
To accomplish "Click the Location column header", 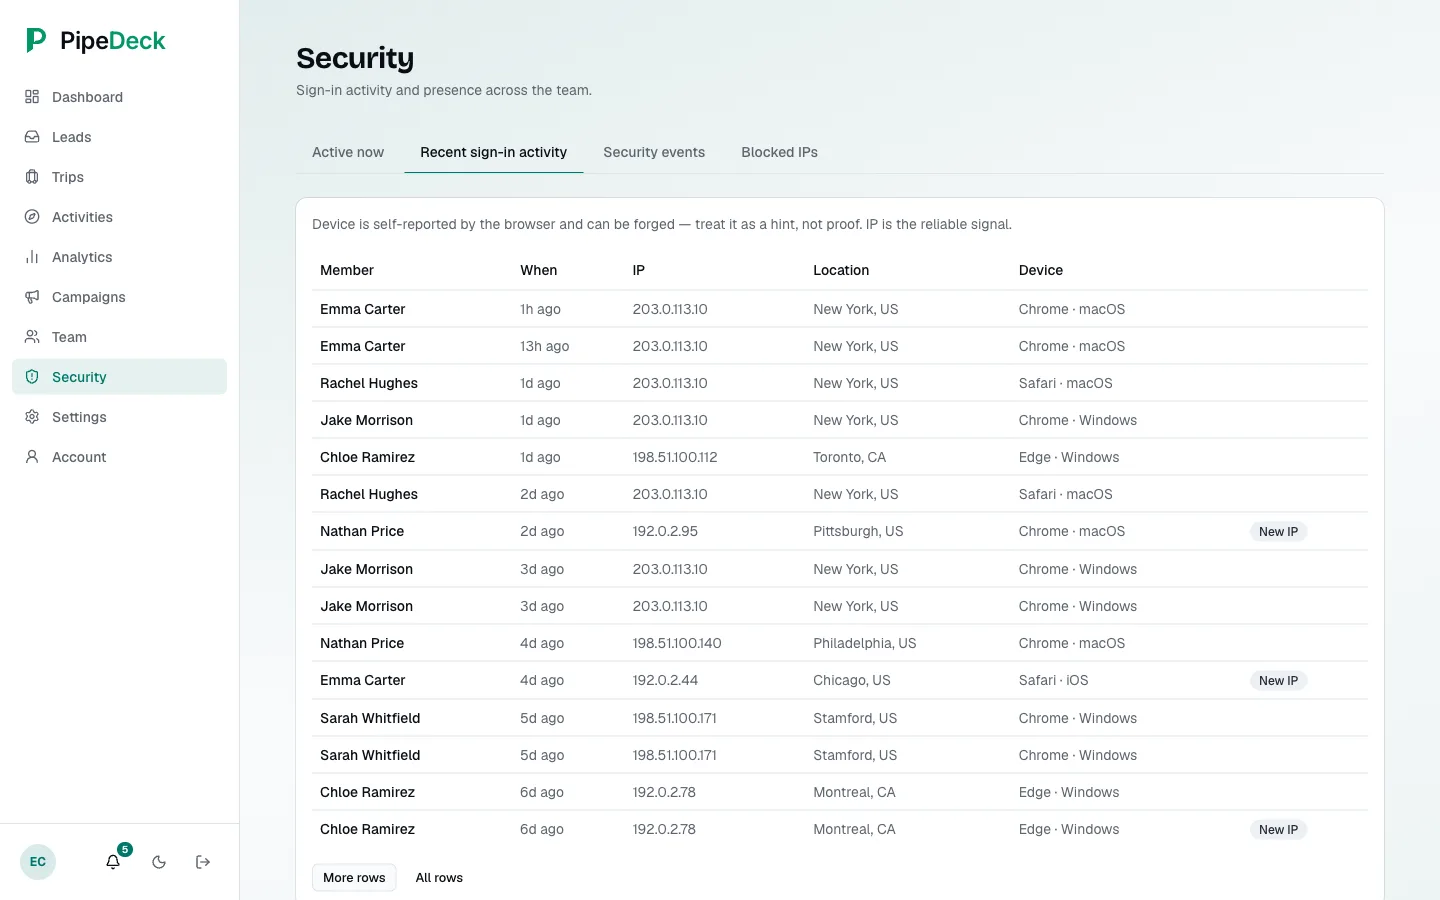I will tap(841, 270).
